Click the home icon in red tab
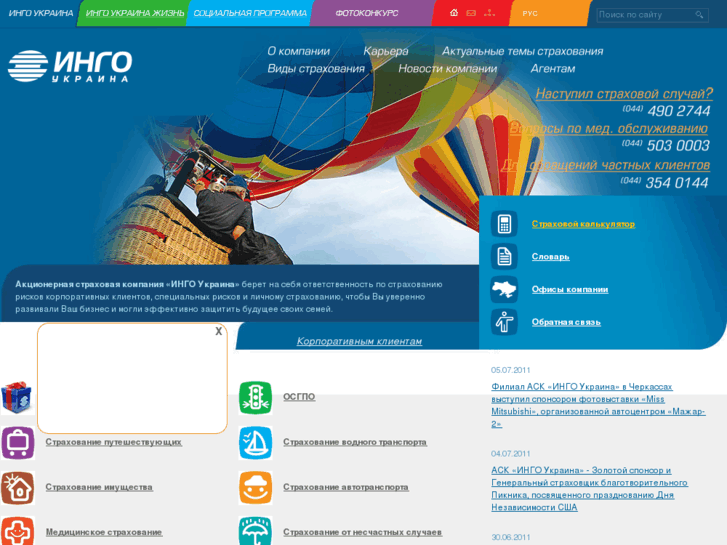The image size is (727, 545). click(x=453, y=13)
